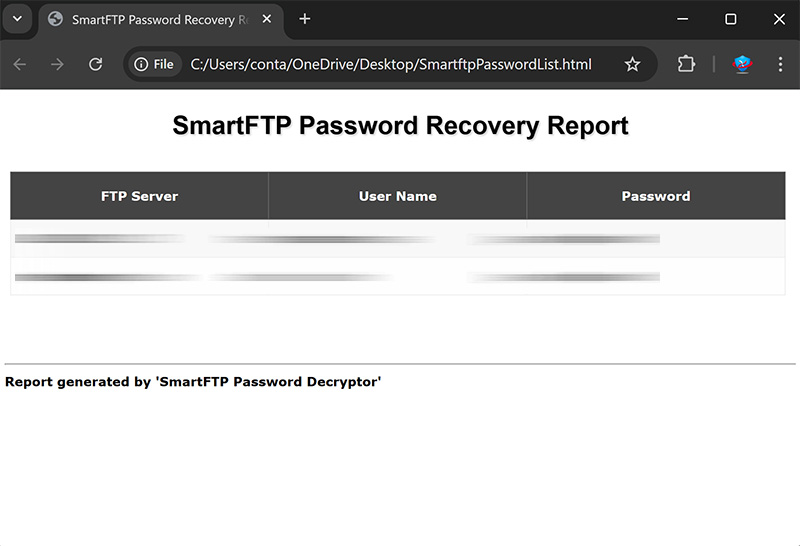Click the File site info icon
Viewport: 800px width, 546px height.
point(154,64)
